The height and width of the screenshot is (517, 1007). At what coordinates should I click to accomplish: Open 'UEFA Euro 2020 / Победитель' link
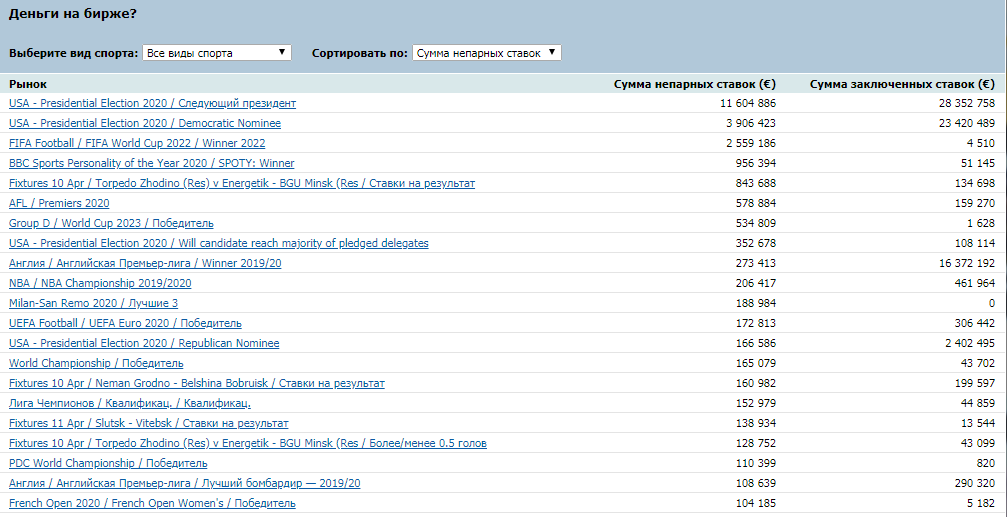tap(125, 323)
